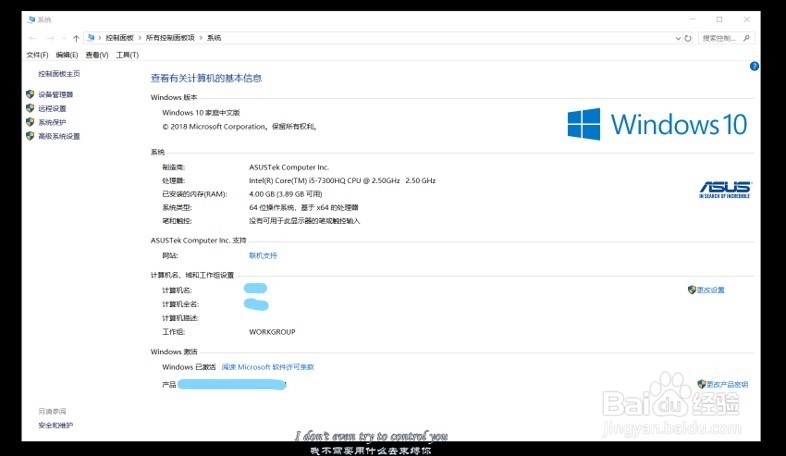Click the 查看有关计算机的基本信息 heading
The width and height of the screenshot is (786, 456).
[206, 78]
